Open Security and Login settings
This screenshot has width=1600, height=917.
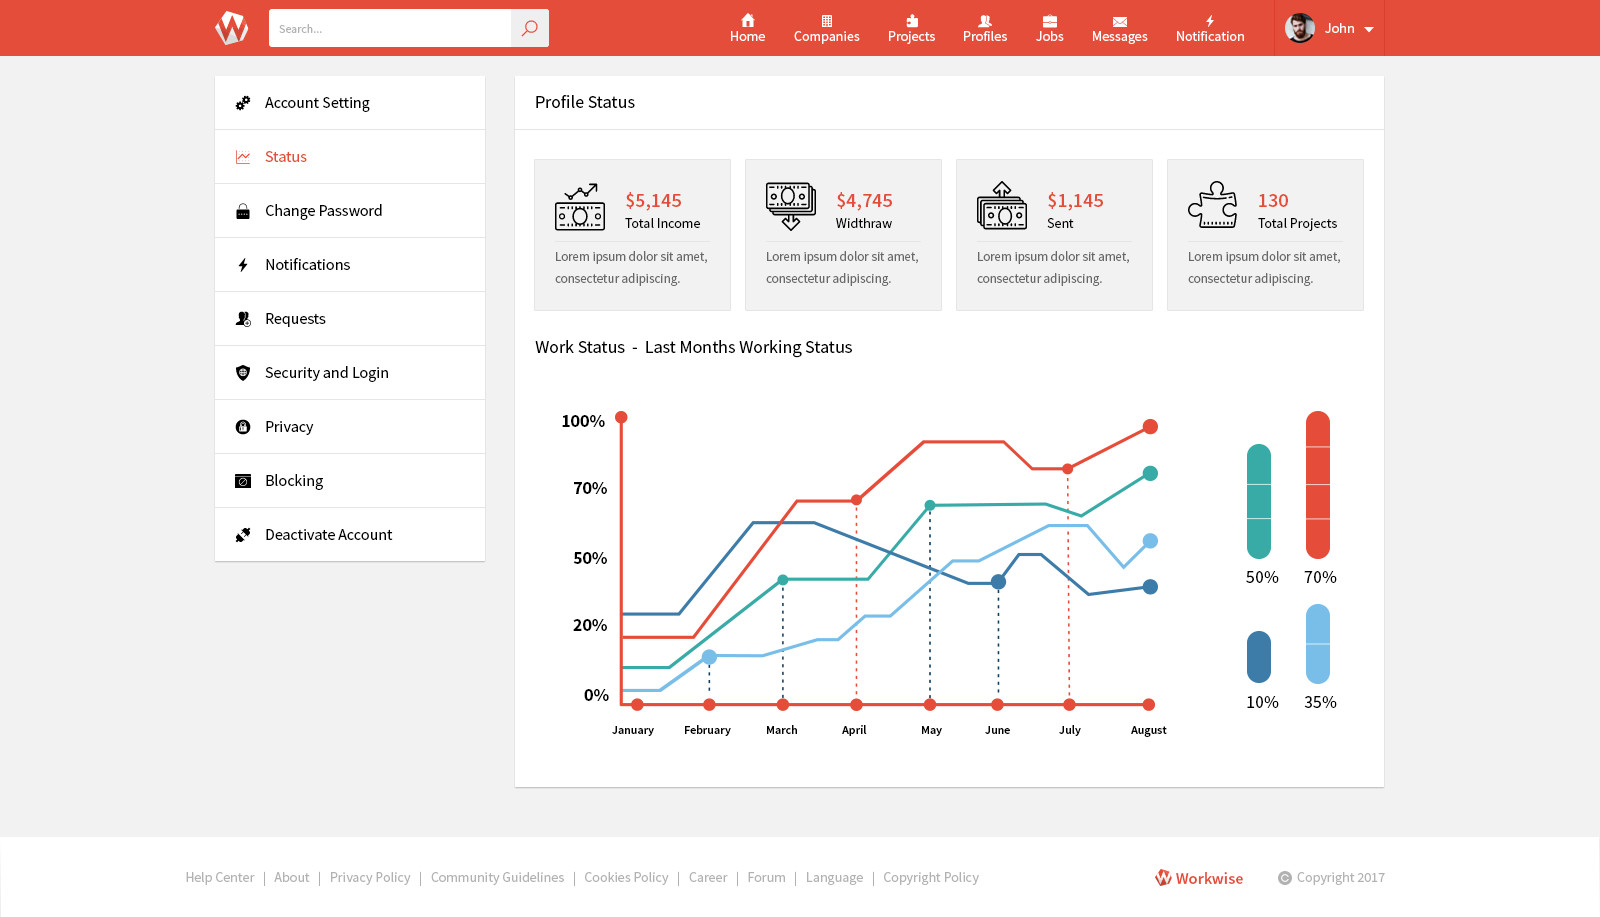click(326, 372)
